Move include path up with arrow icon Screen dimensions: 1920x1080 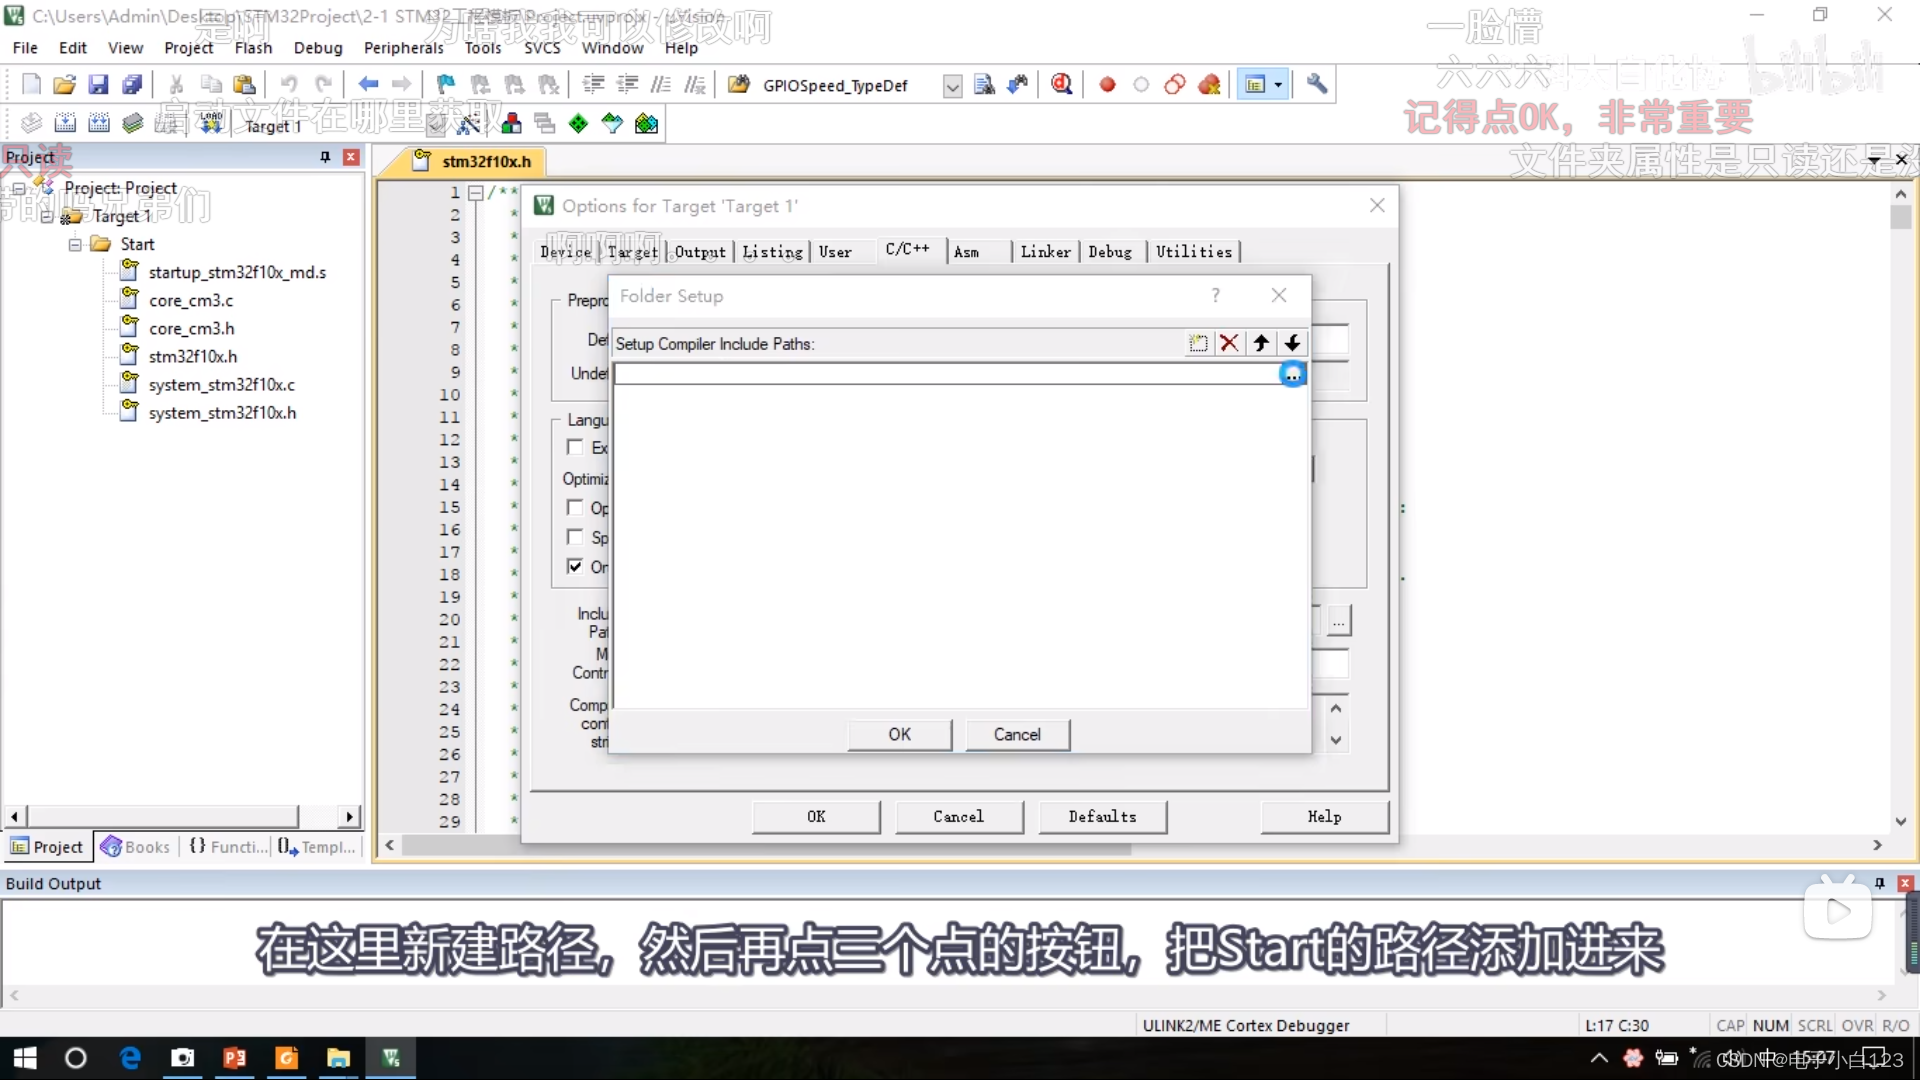point(1261,343)
